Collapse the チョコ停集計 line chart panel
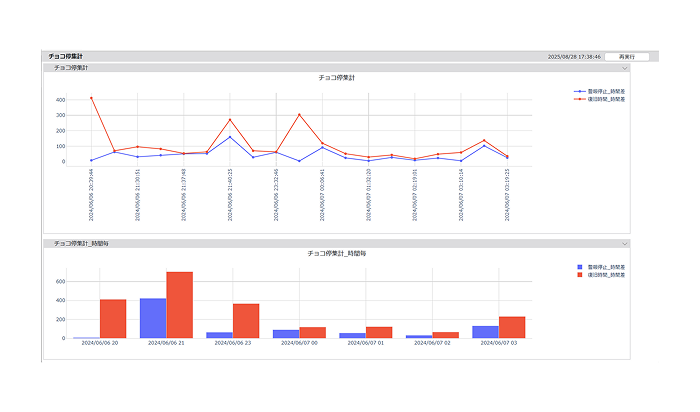The image size is (700, 412). point(624,68)
